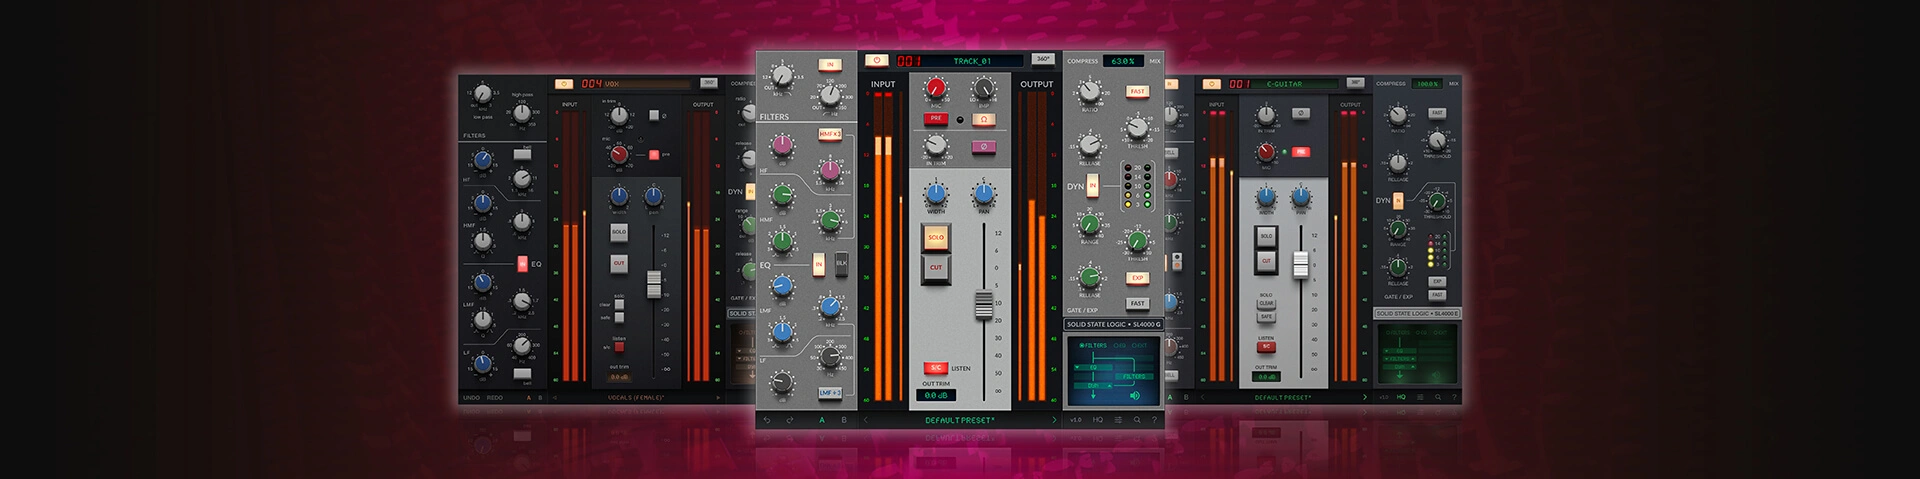Image resolution: width=1920 pixels, height=479 pixels.
Task: Select preset slot B in center plugin
Action: 843,420
